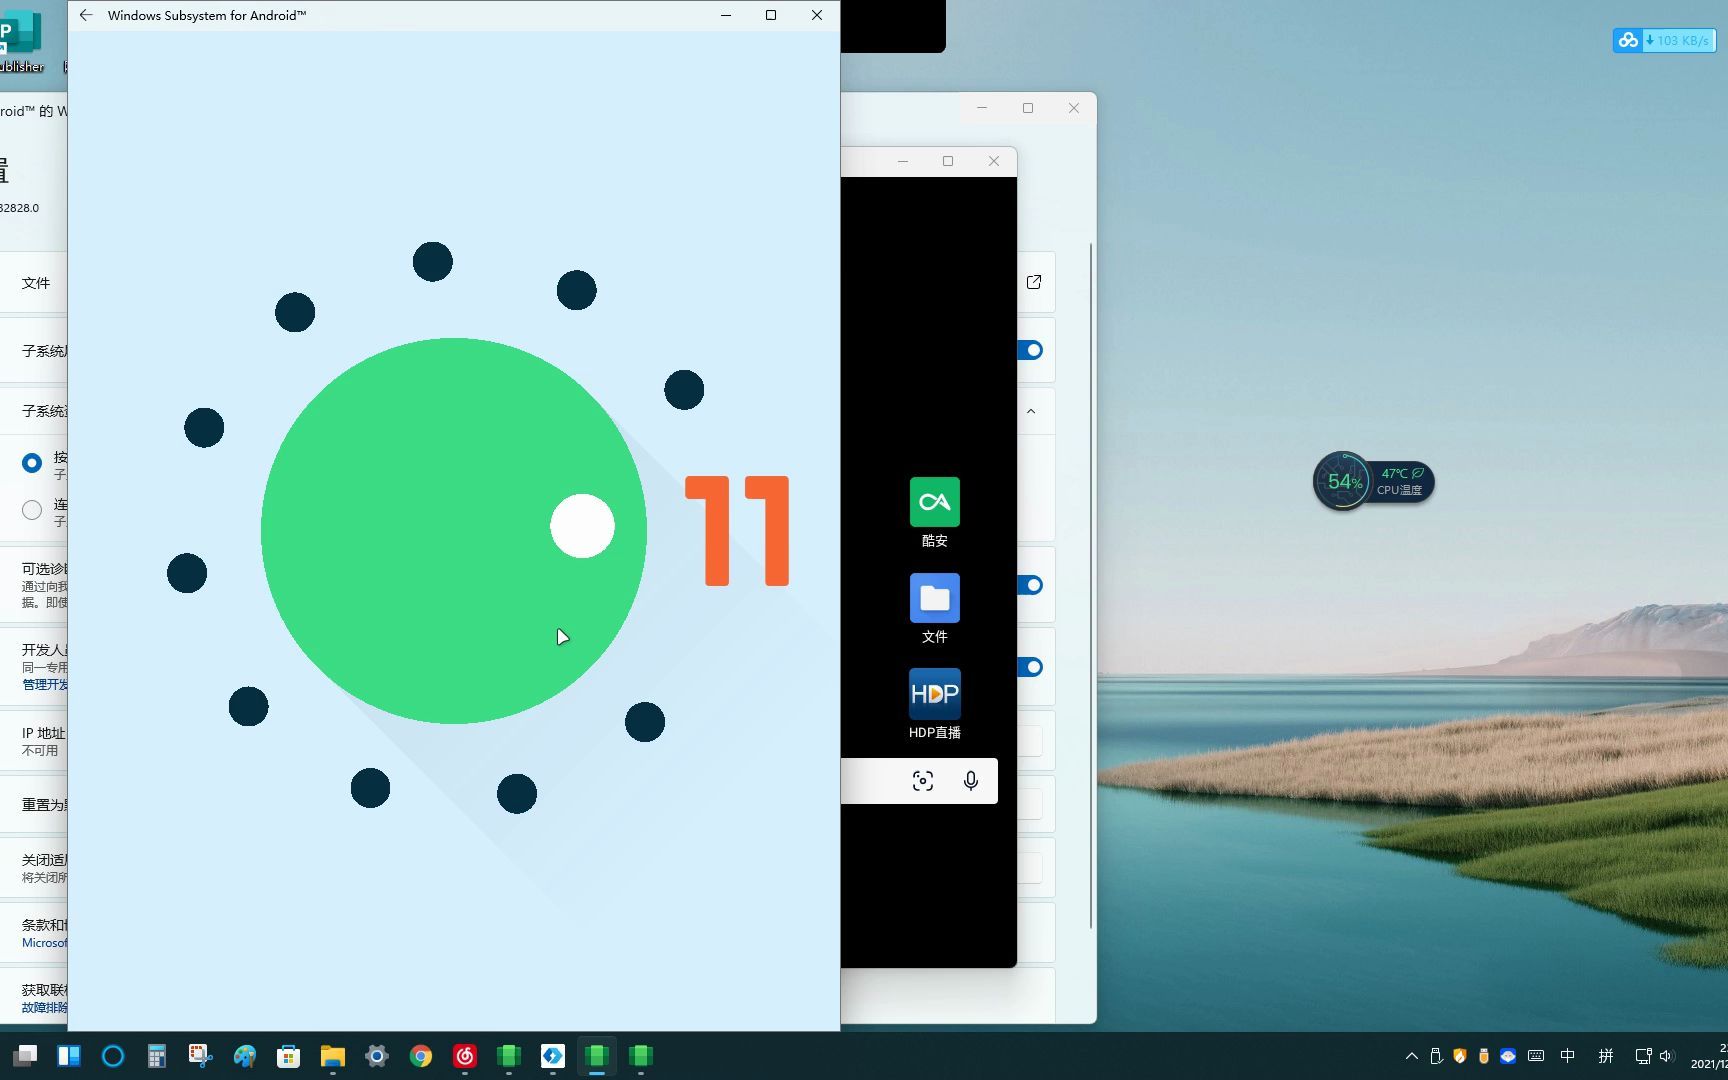This screenshot has width=1728, height=1080.
Task: Open the Publisher desktop shortcut
Action: (x=21, y=42)
